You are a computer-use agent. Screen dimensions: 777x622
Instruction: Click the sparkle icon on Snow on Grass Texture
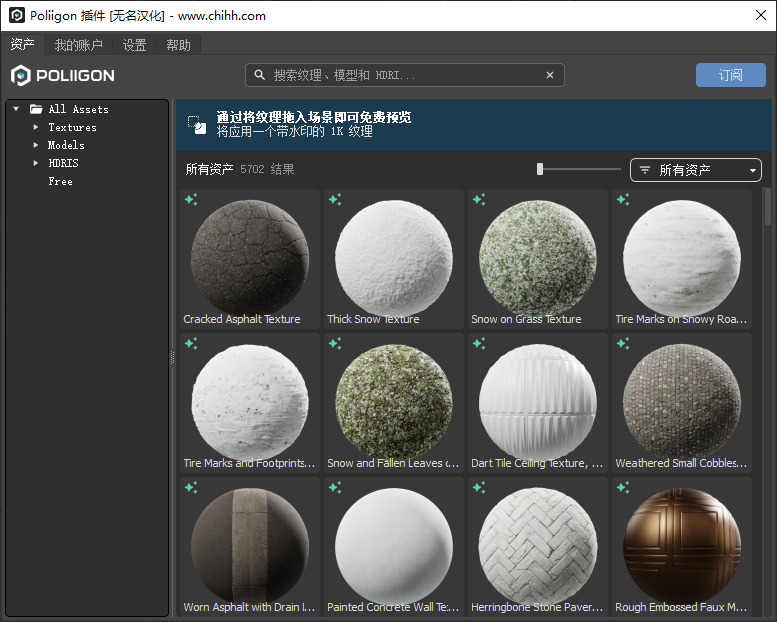coord(479,199)
